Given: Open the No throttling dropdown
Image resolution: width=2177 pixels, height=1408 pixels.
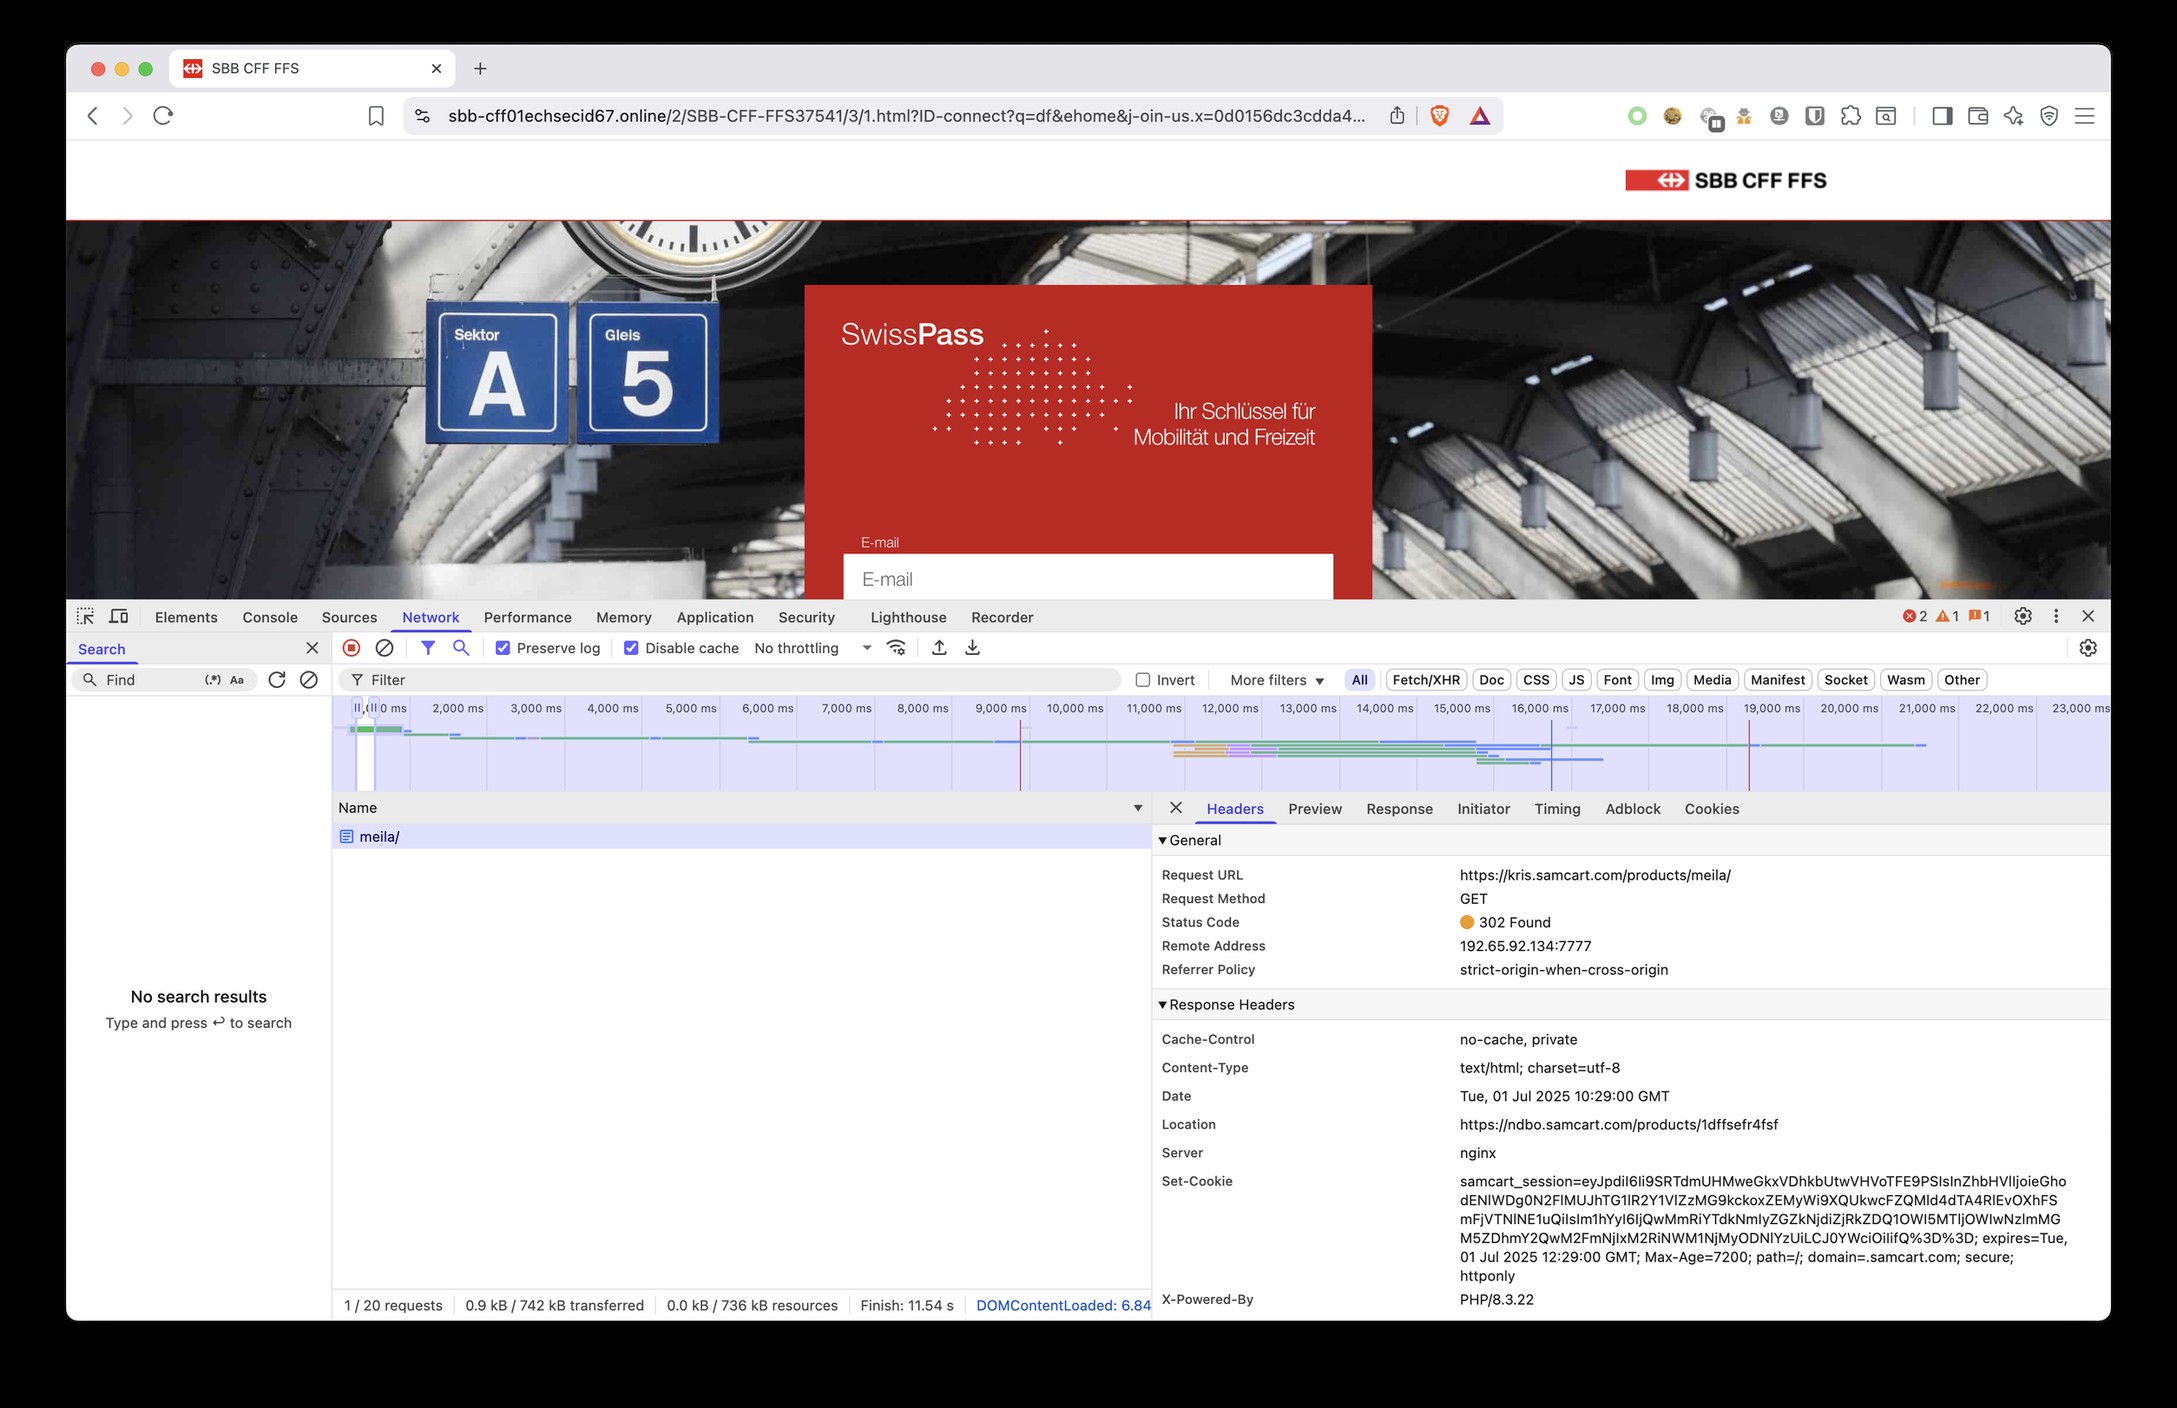Looking at the screenshot, I should pos(813,648).
